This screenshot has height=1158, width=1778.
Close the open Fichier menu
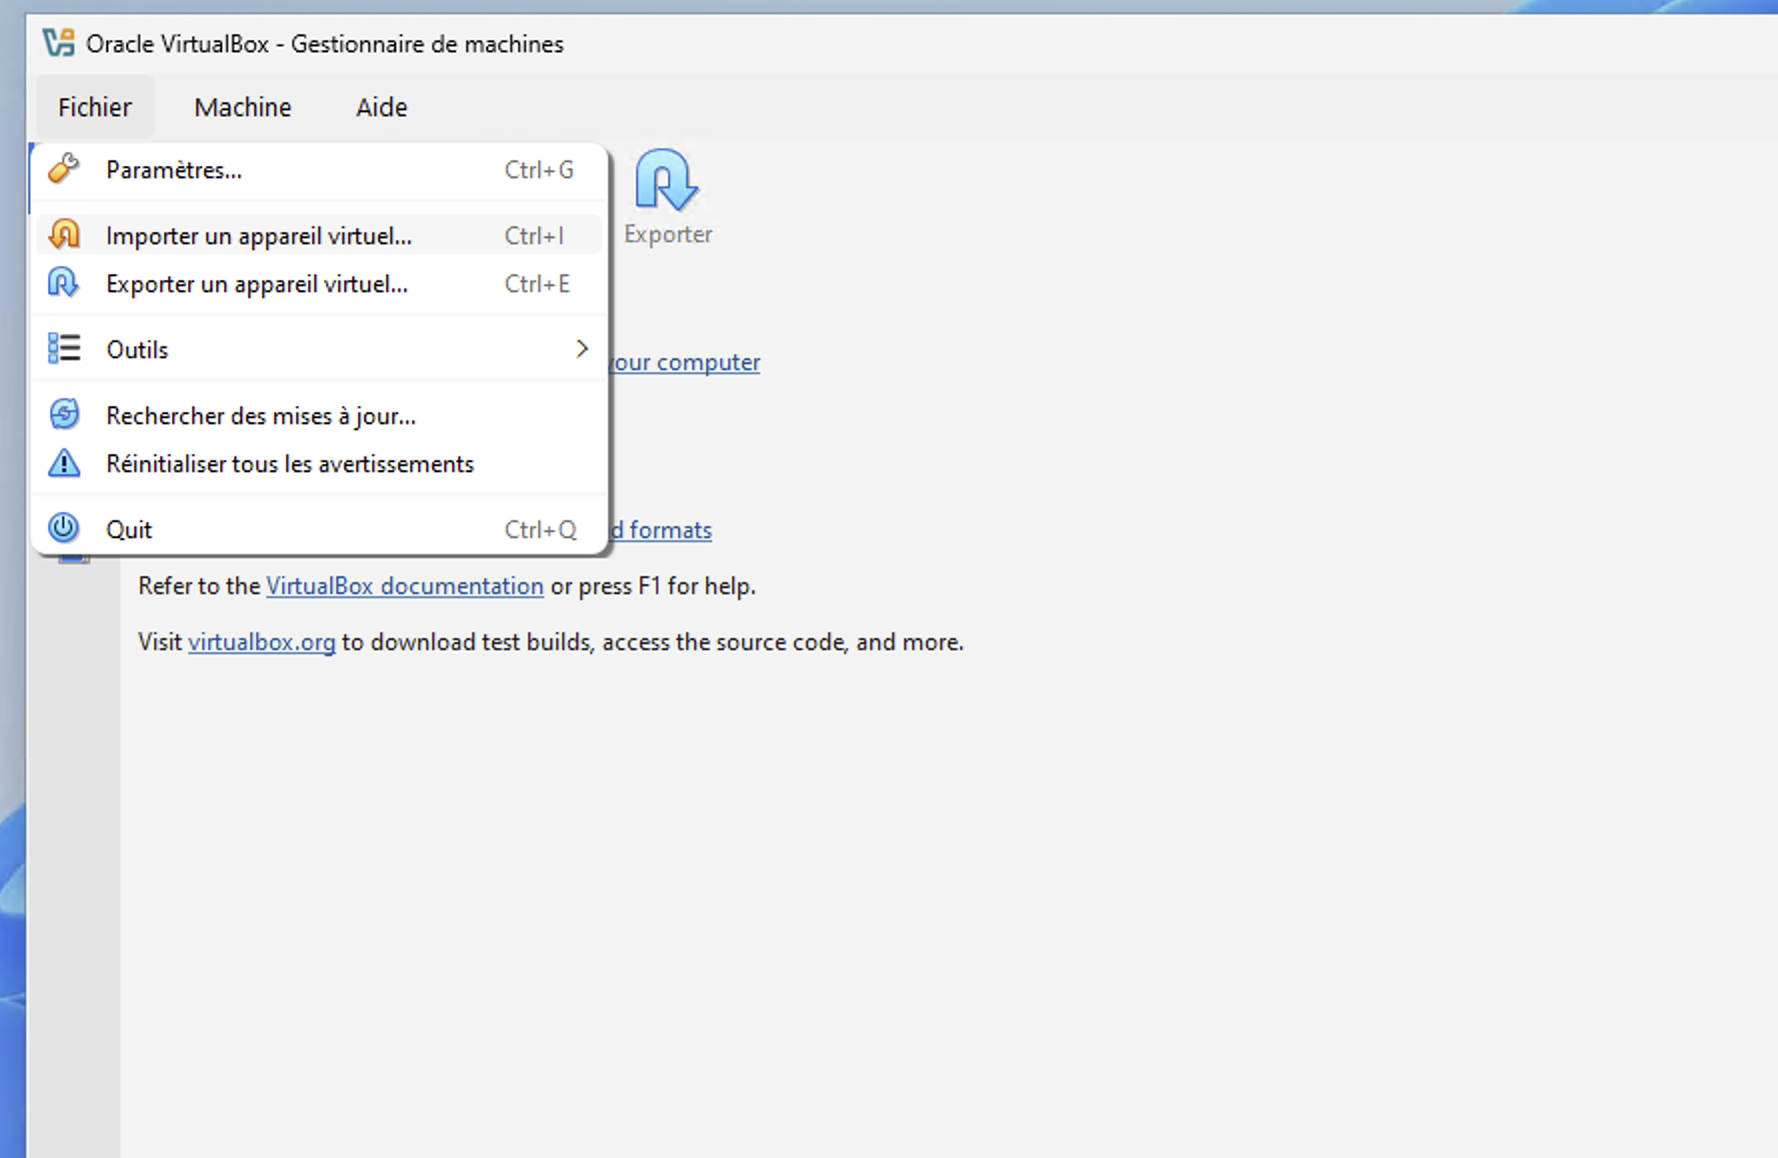coord(95,107)
